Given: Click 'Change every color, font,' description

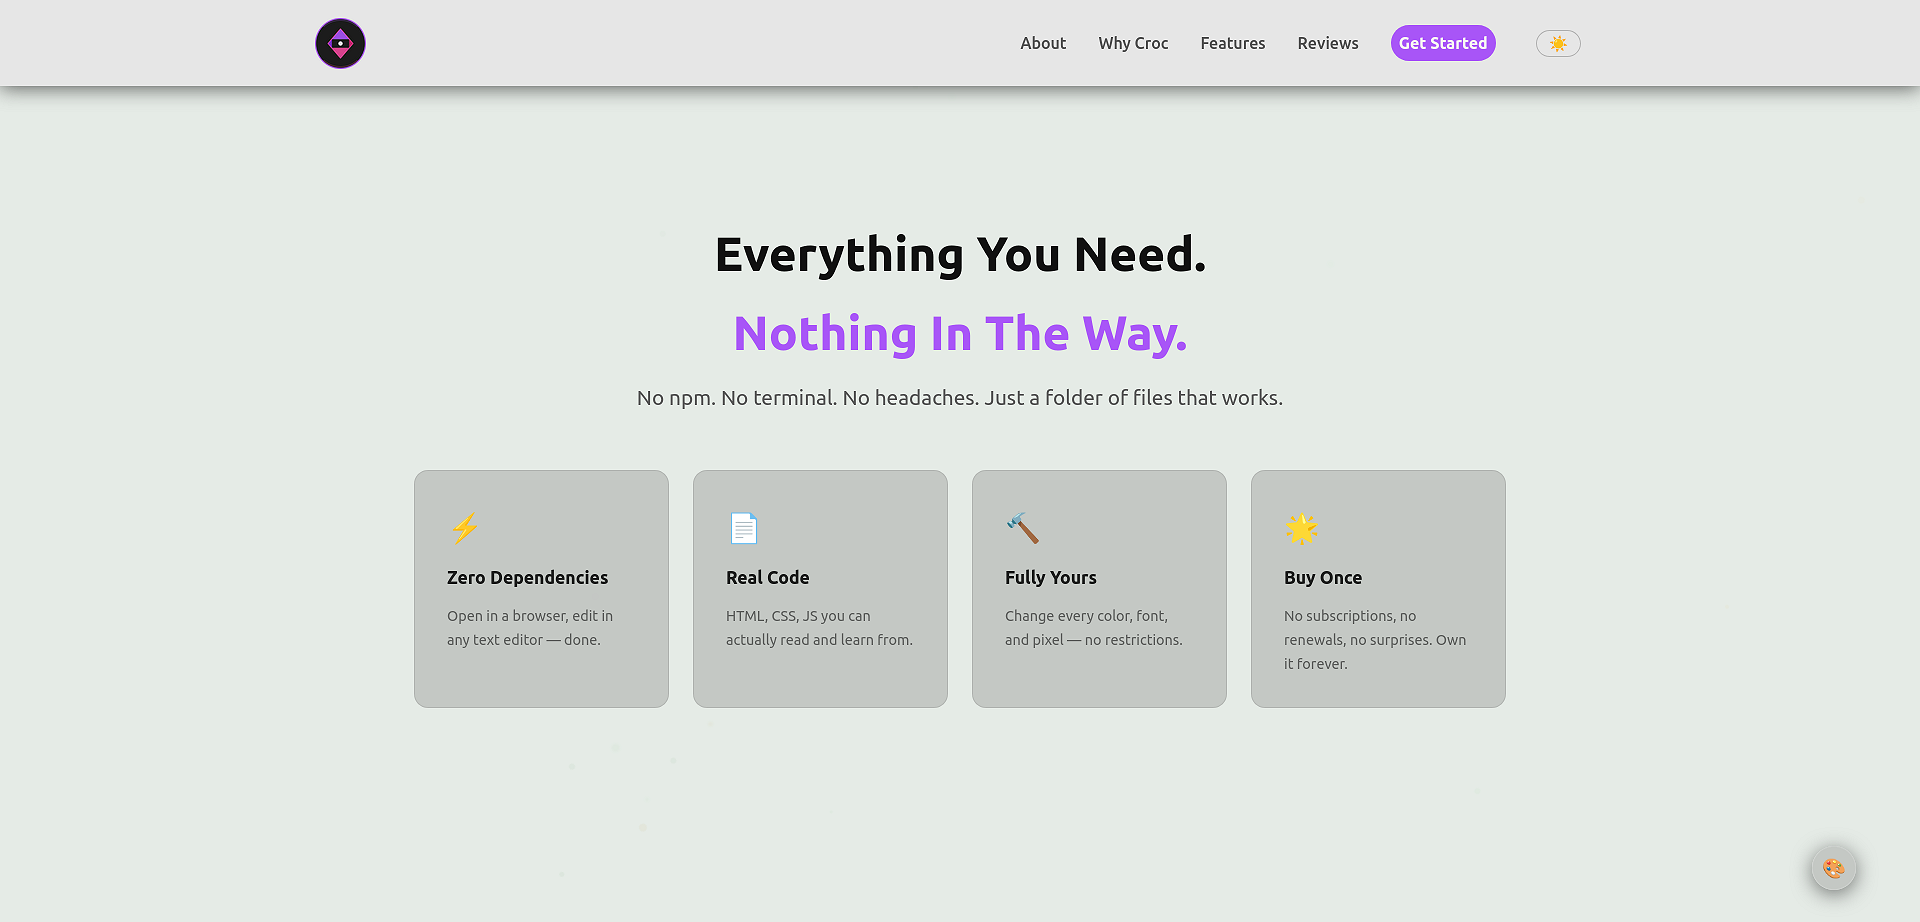Looking at the screenshot, I should [x=1094, y=628].
